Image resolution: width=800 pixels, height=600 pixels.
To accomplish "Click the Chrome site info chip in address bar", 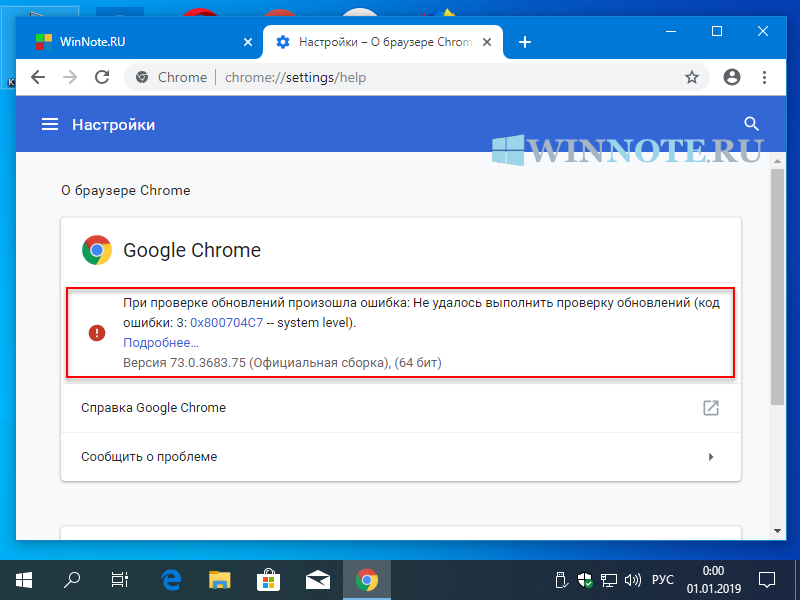I will 171,78.
